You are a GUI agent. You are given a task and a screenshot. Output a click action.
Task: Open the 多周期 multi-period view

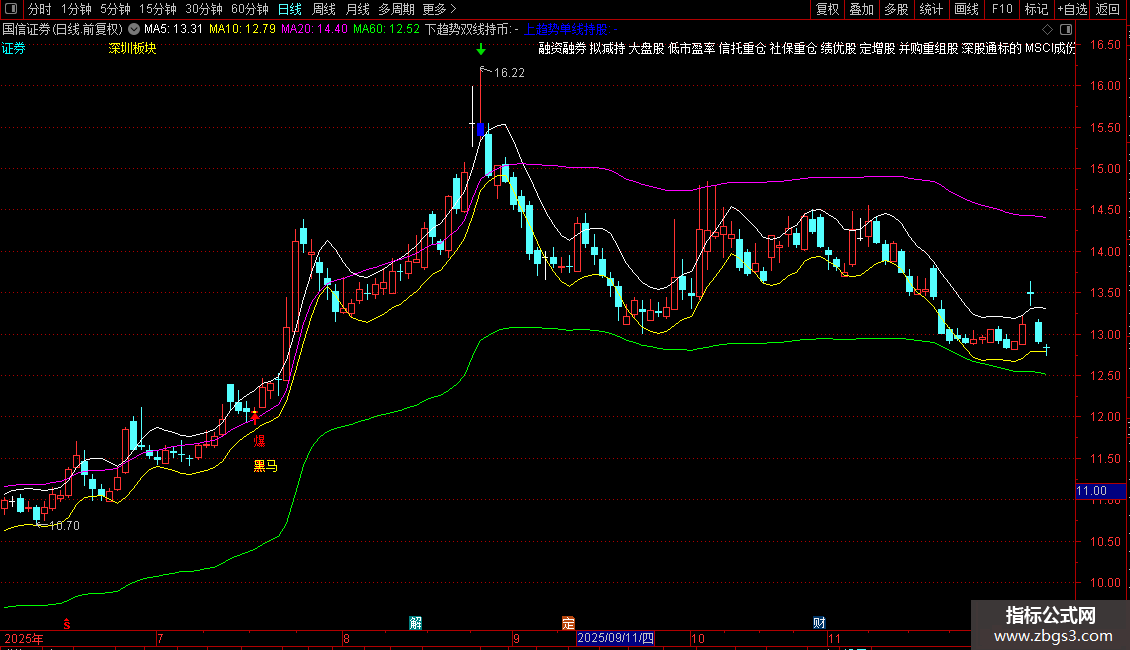point(395,9)
